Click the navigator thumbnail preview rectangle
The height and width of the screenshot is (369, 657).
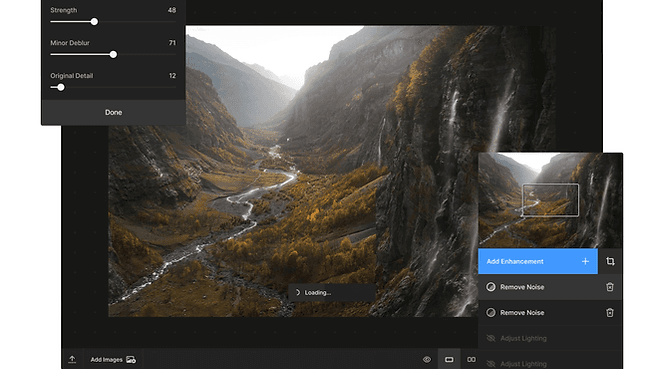(x=550, y=200)
